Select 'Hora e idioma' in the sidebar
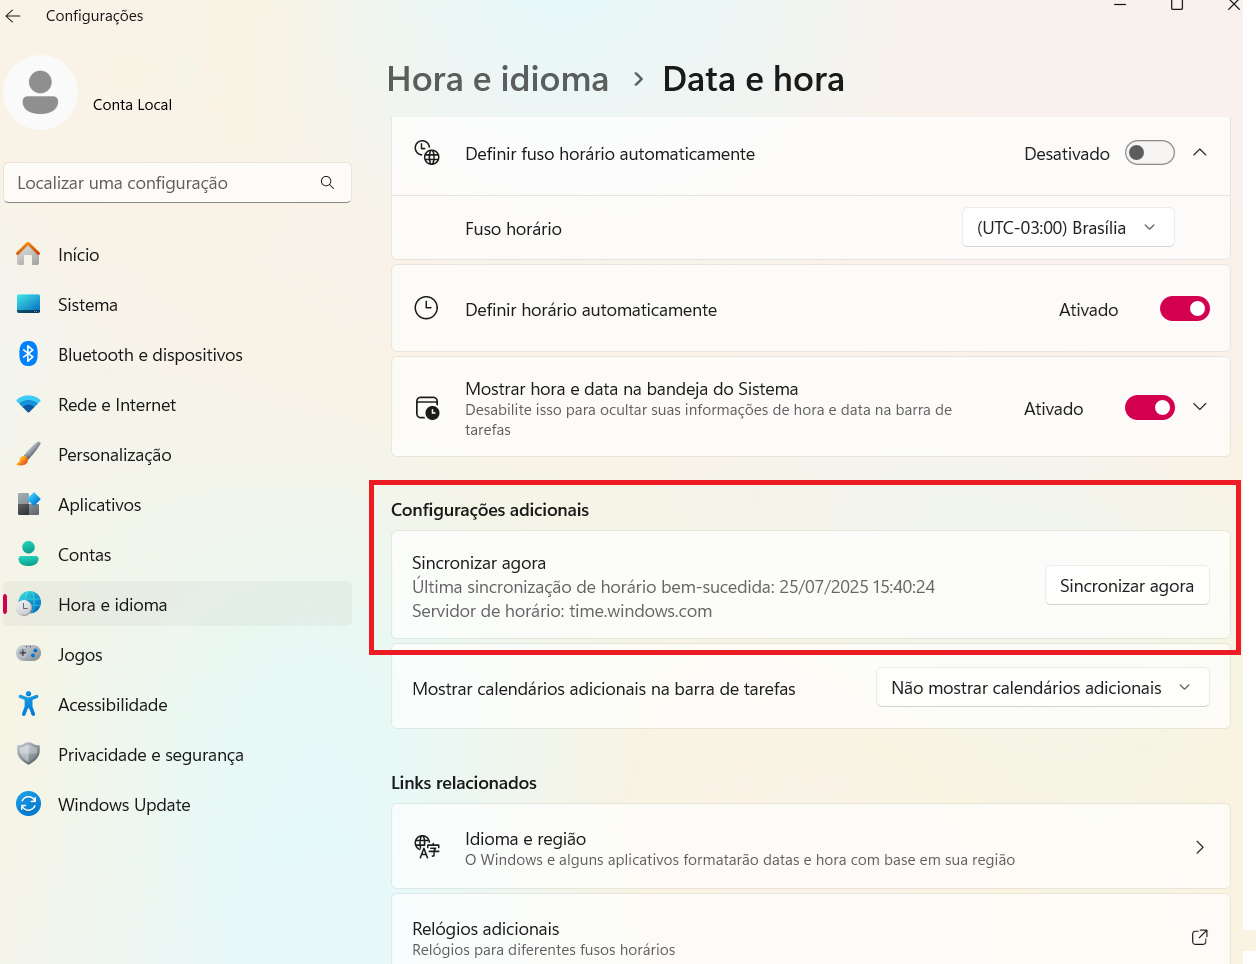This screenshot has height=964, width=1256. [x=114, y=604]
